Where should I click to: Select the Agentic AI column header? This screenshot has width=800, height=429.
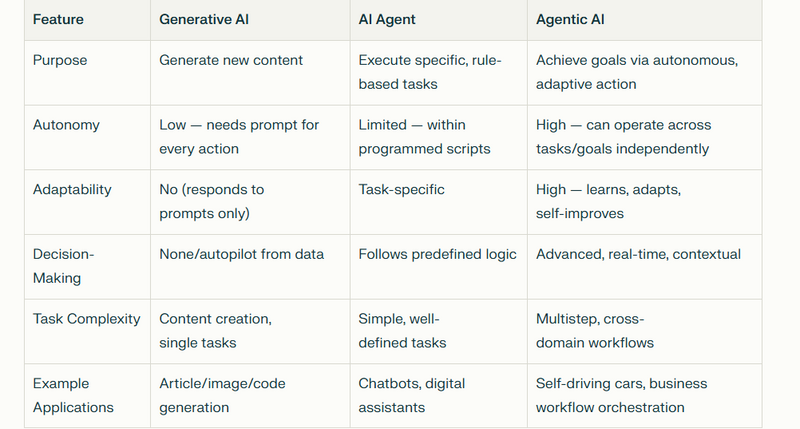pyautogui.click(x=570, y=19)
